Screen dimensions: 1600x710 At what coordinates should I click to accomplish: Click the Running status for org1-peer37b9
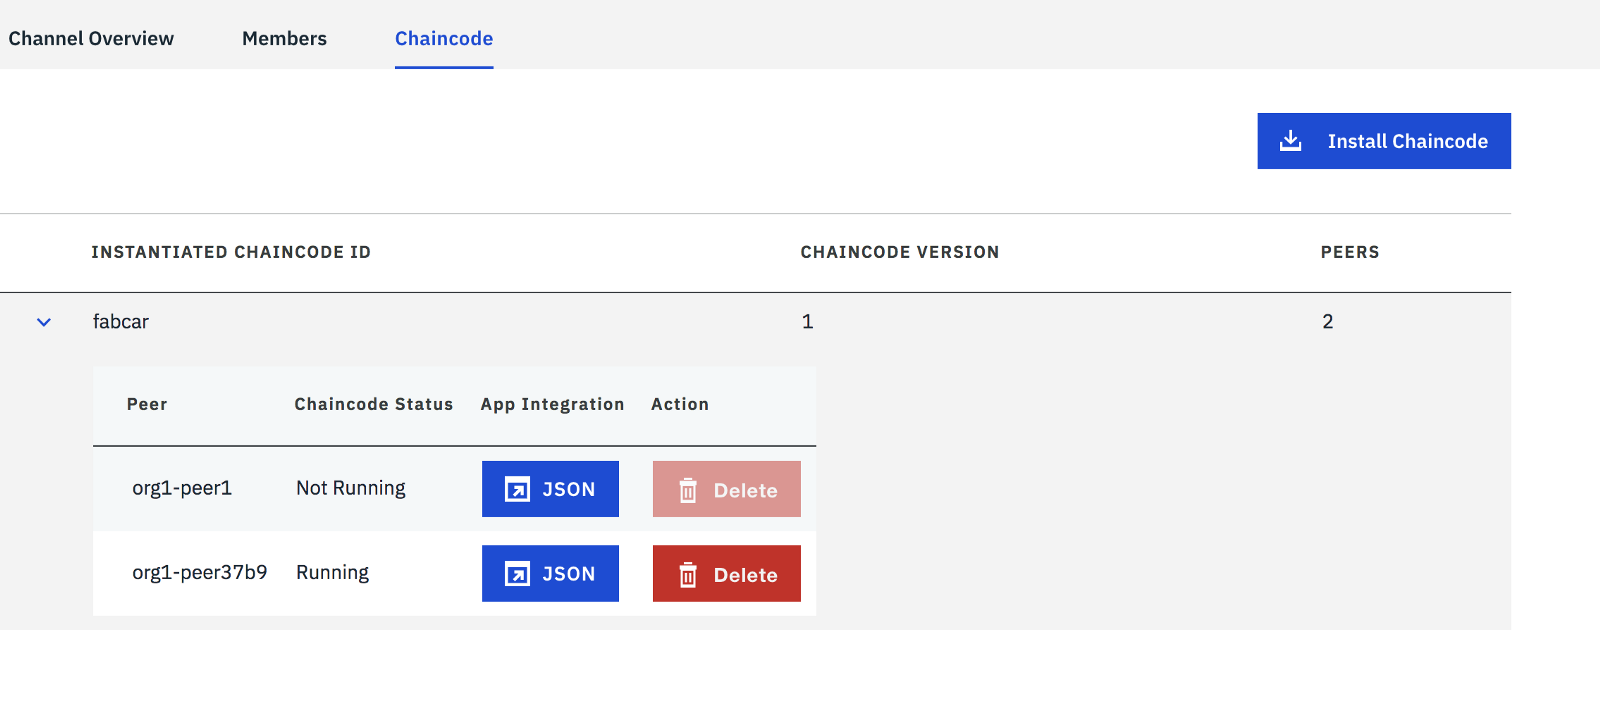[x=332, y=572]
